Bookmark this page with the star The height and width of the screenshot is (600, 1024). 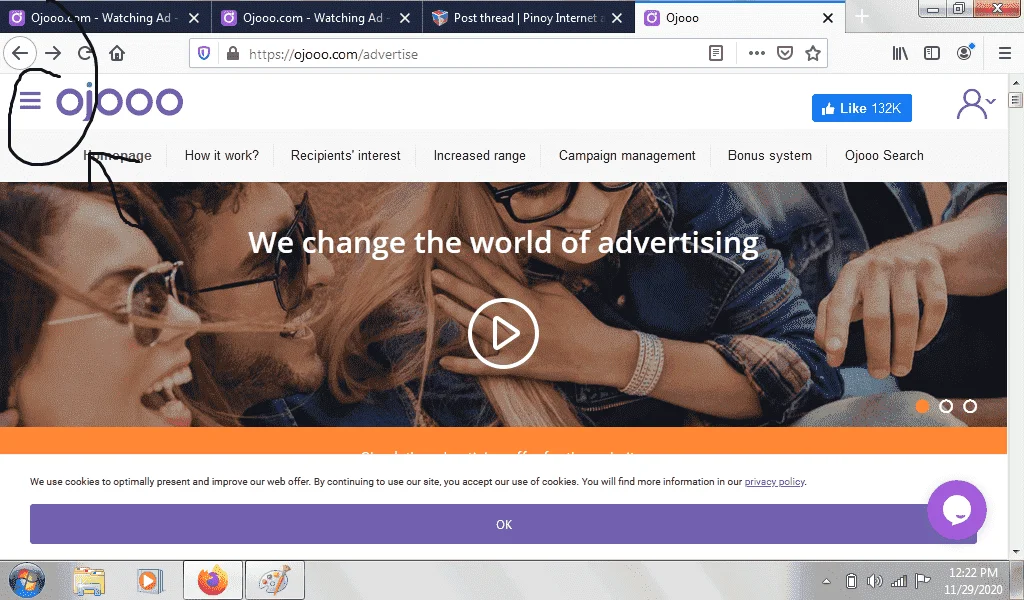[x=812, y=54]
